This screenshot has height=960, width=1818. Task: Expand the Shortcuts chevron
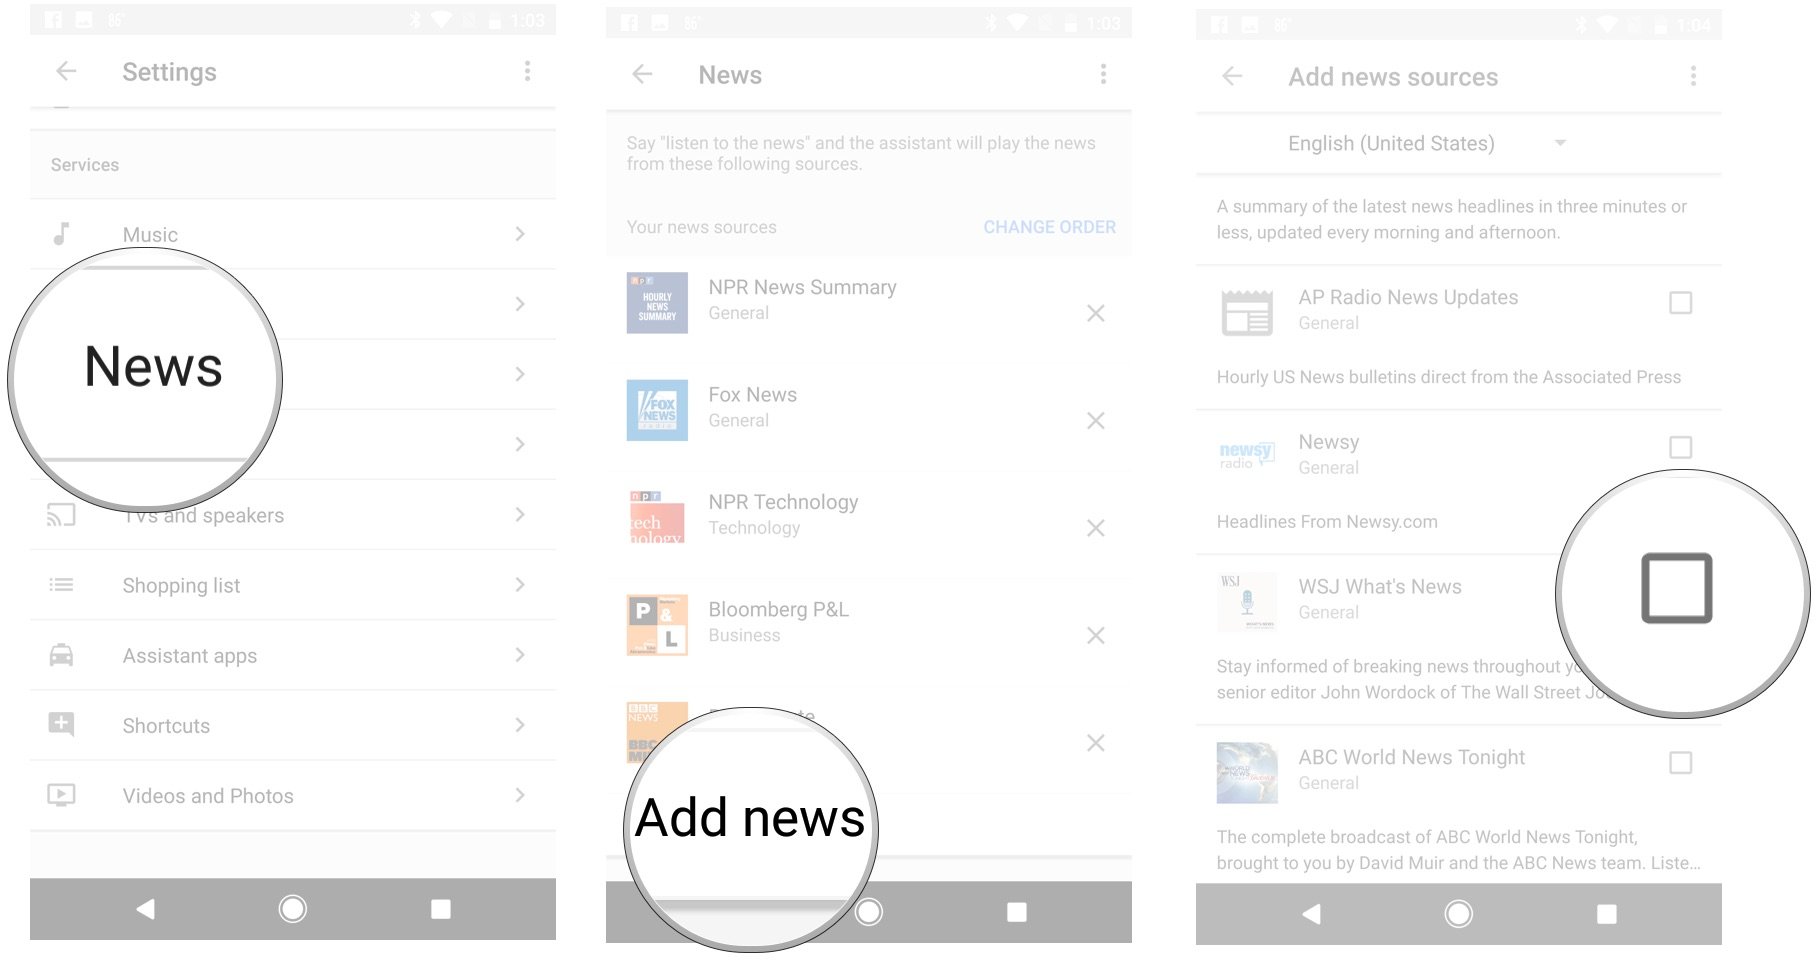coord(520,724)
